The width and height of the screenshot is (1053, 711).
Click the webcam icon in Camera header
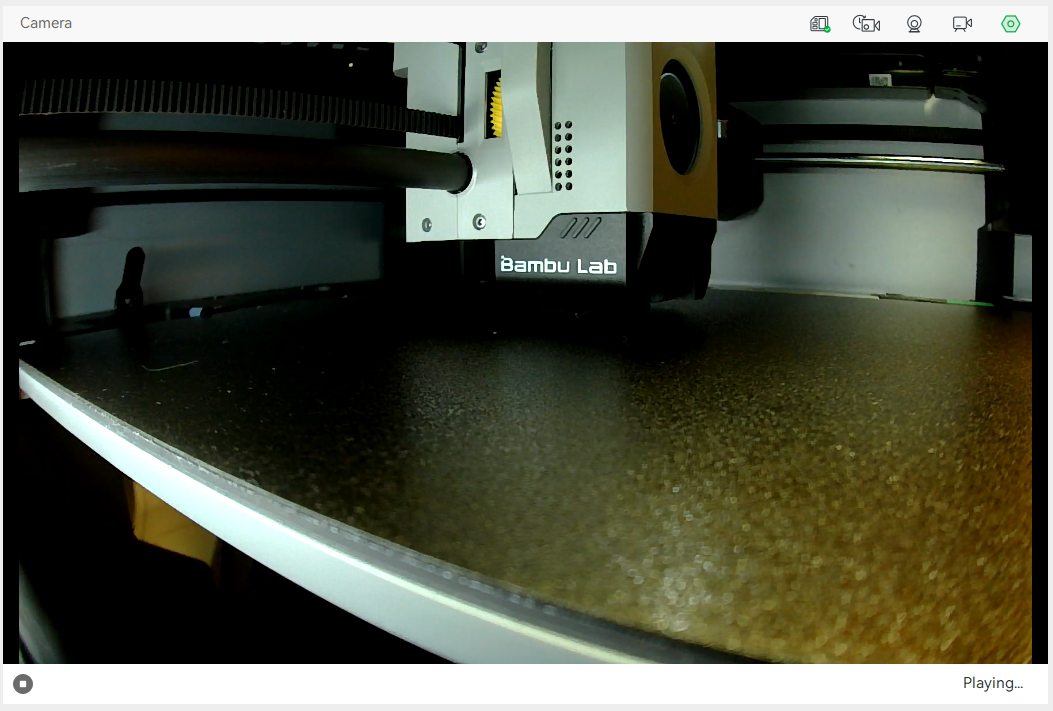click(914, 24)
